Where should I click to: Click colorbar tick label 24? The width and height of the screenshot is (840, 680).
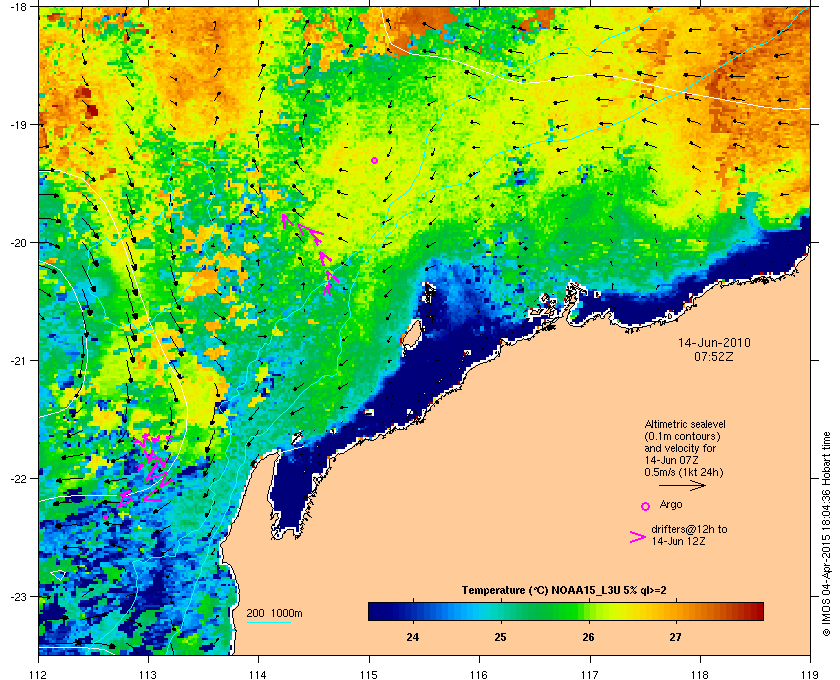pyautogui.click(x=412, y=637)
